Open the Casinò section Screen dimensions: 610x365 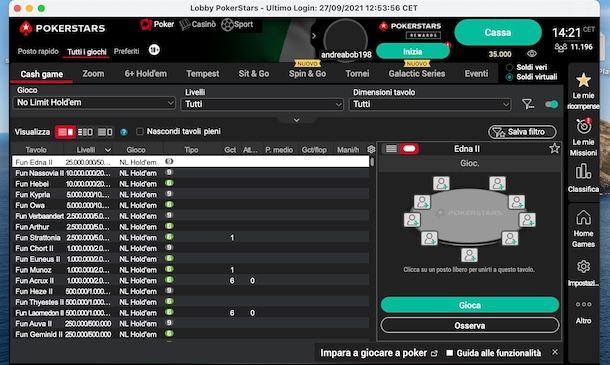click(198, 25)
